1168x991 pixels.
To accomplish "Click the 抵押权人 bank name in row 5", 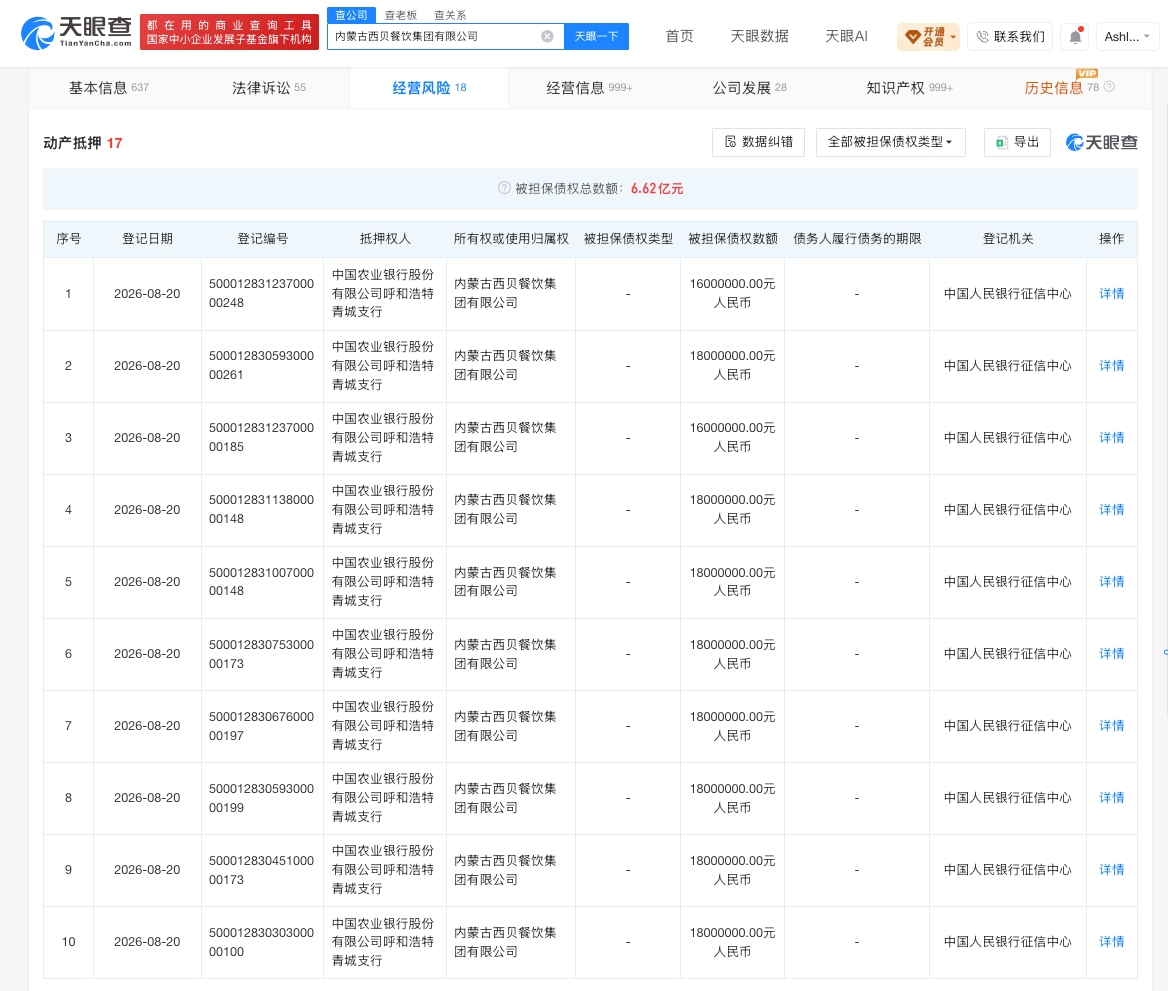I will [383, 582].
